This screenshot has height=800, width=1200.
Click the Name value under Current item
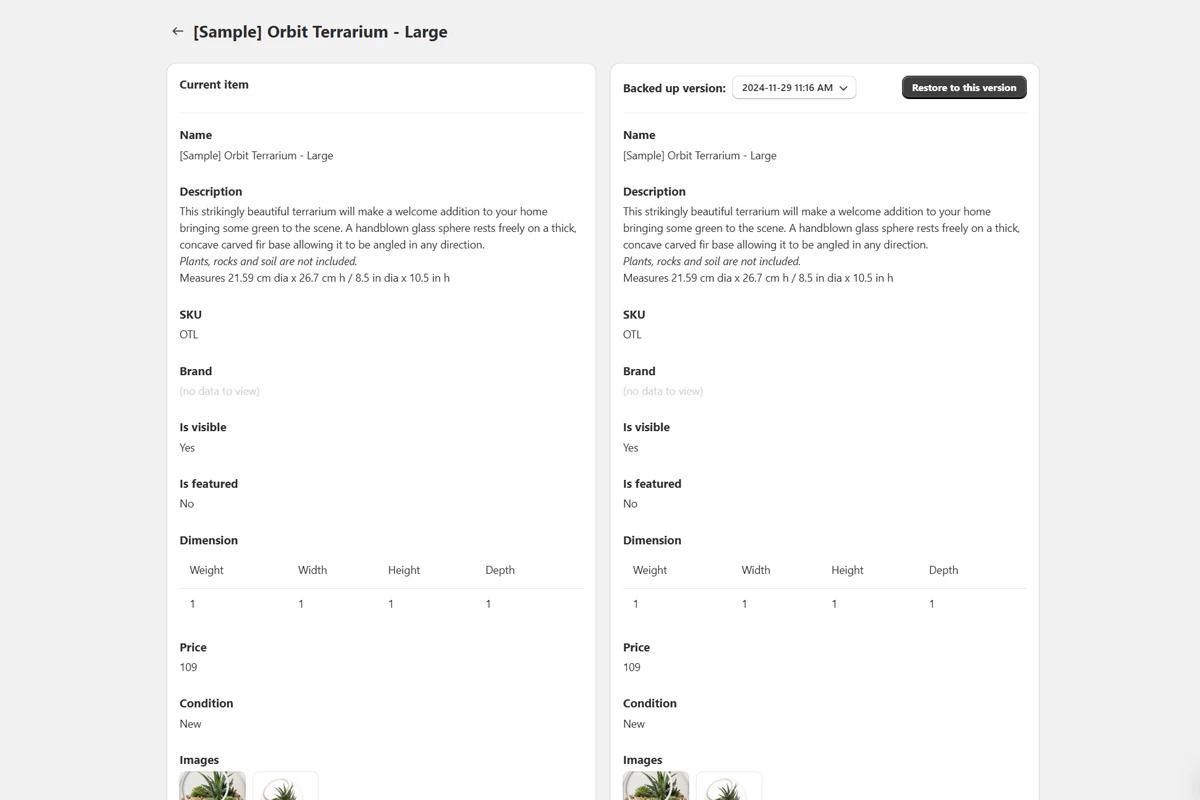tap(256, 155)
